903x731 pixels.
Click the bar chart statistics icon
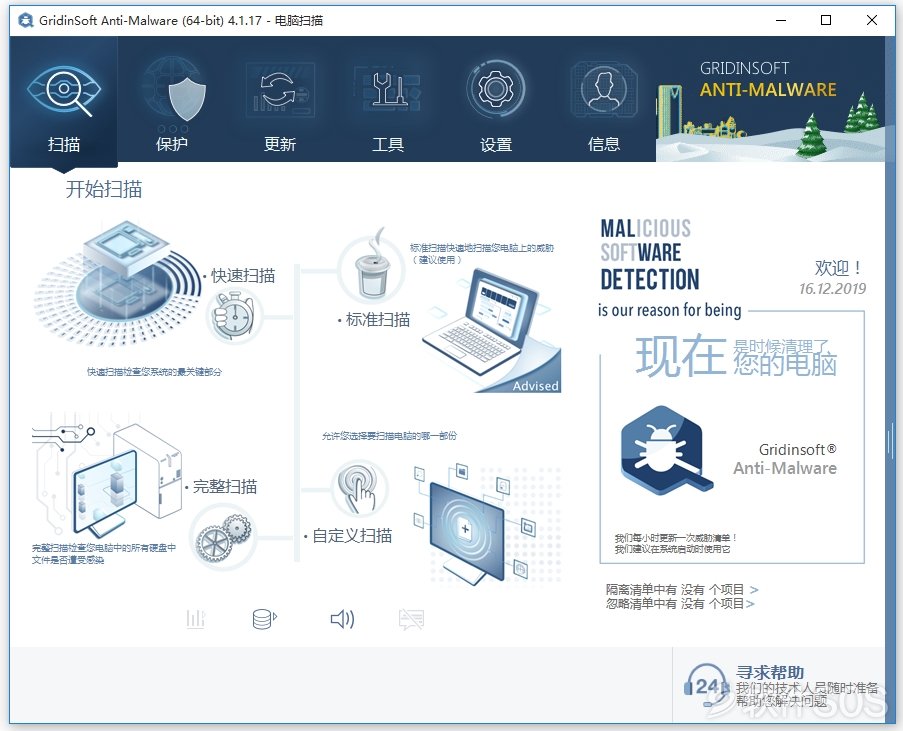pos(196,619)
